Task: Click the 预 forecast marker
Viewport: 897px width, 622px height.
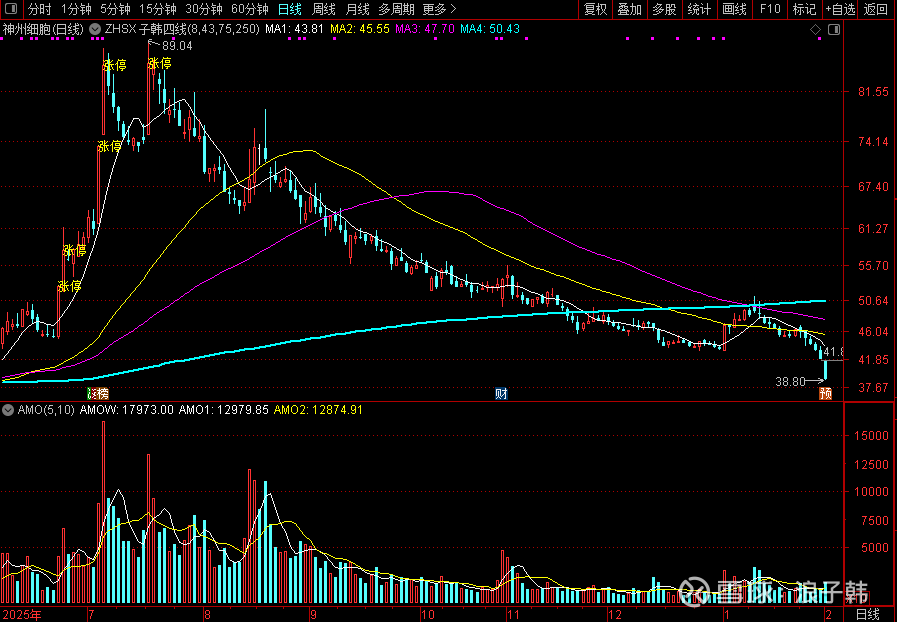Action: 825,393
